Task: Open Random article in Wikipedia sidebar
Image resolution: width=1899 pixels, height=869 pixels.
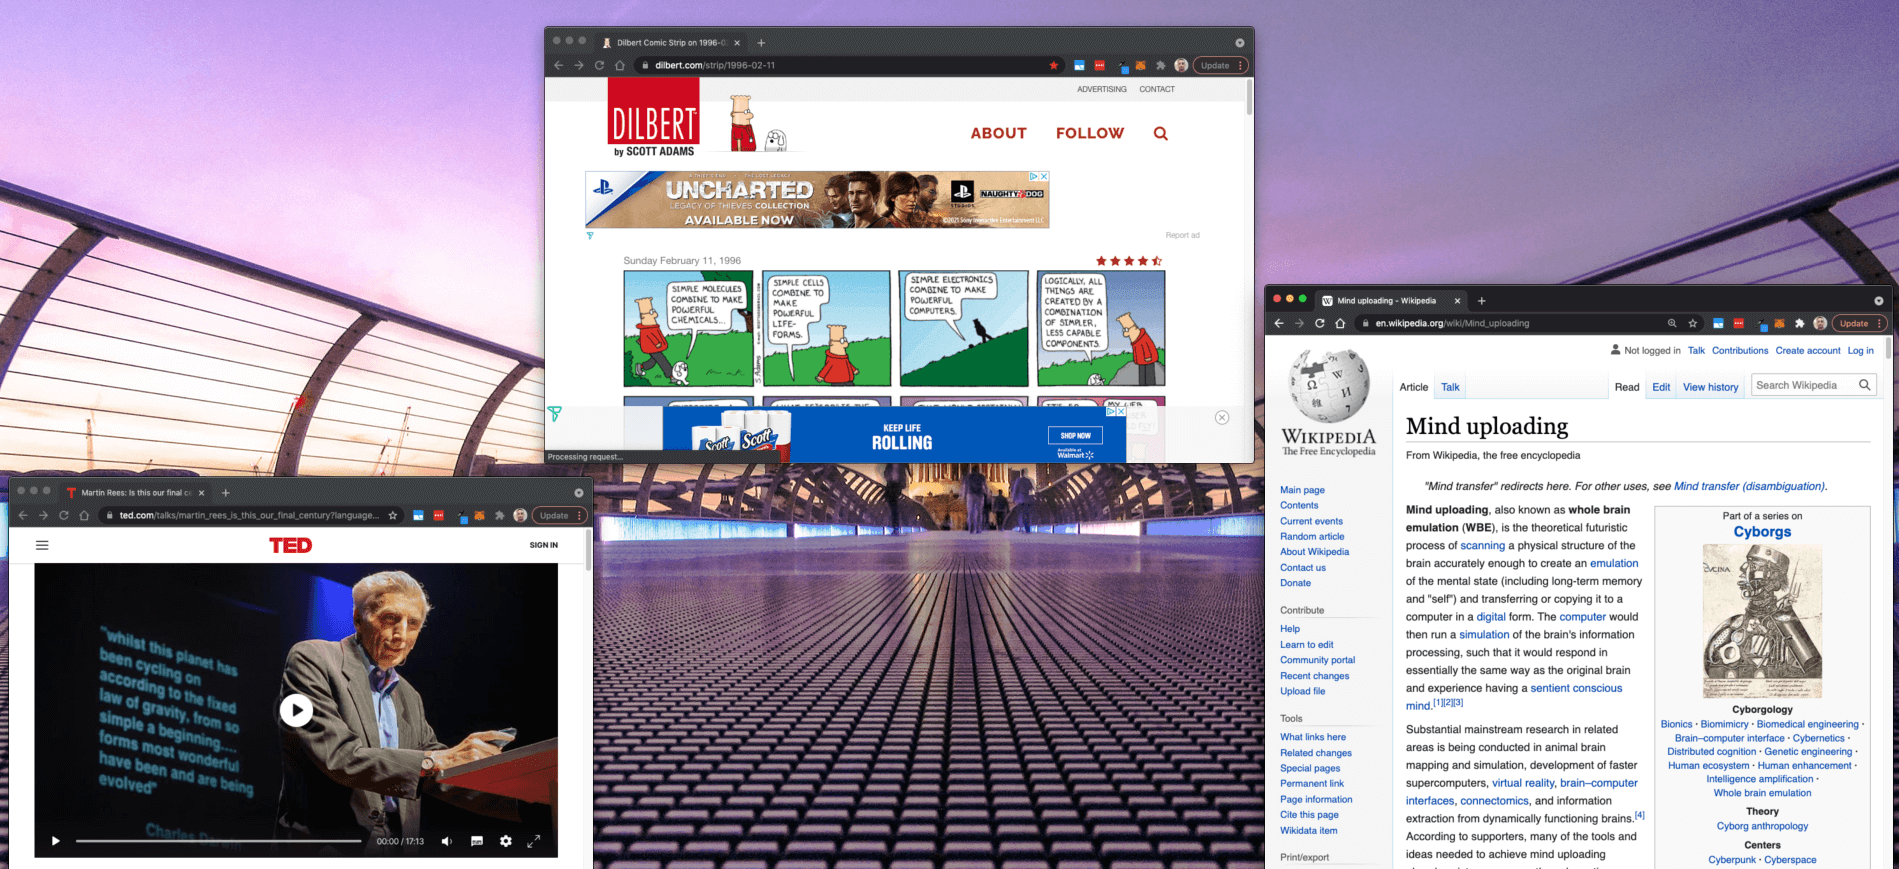Action: [1312, 536]
